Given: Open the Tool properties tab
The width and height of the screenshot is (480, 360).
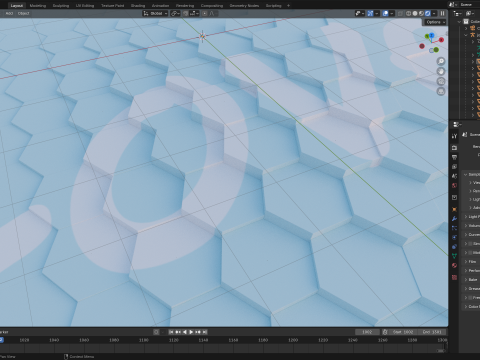Looking at the screenshot, I should tap(454, 136).
